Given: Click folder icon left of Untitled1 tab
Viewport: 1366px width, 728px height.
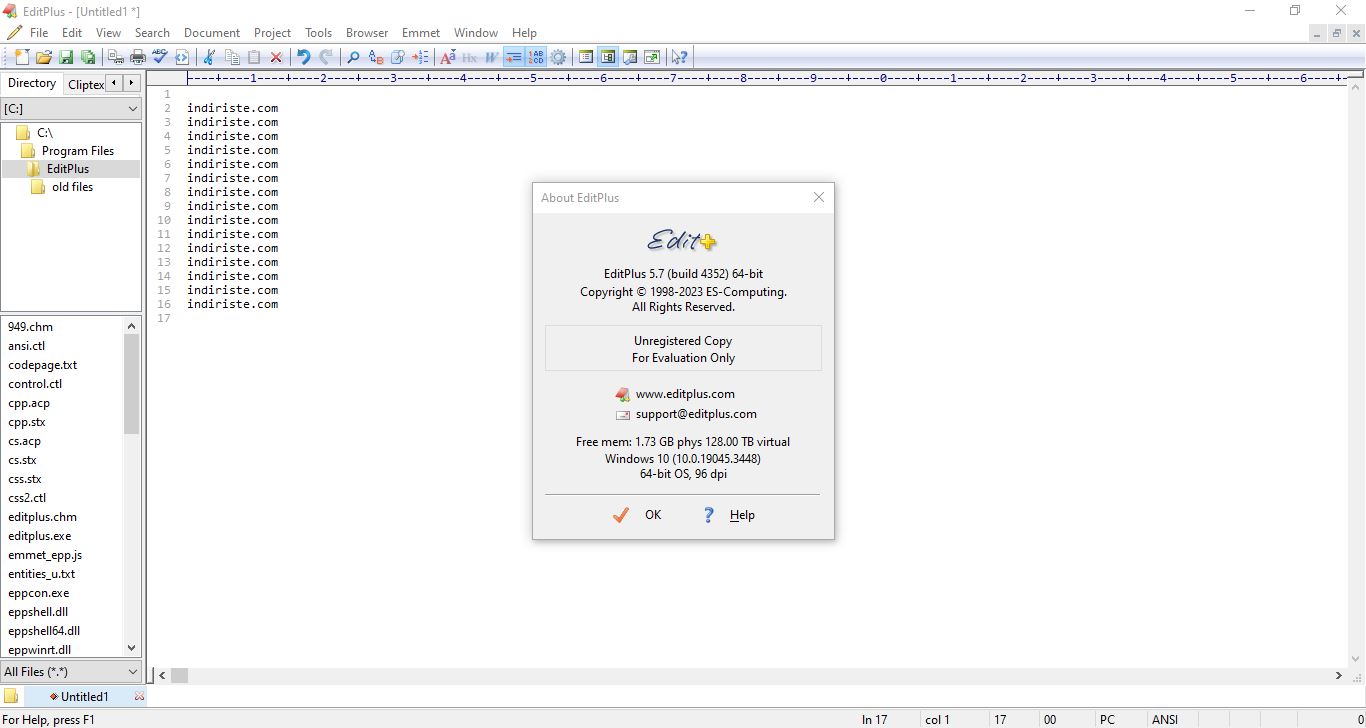Looking at the screenshot, I should coord(11,696).
